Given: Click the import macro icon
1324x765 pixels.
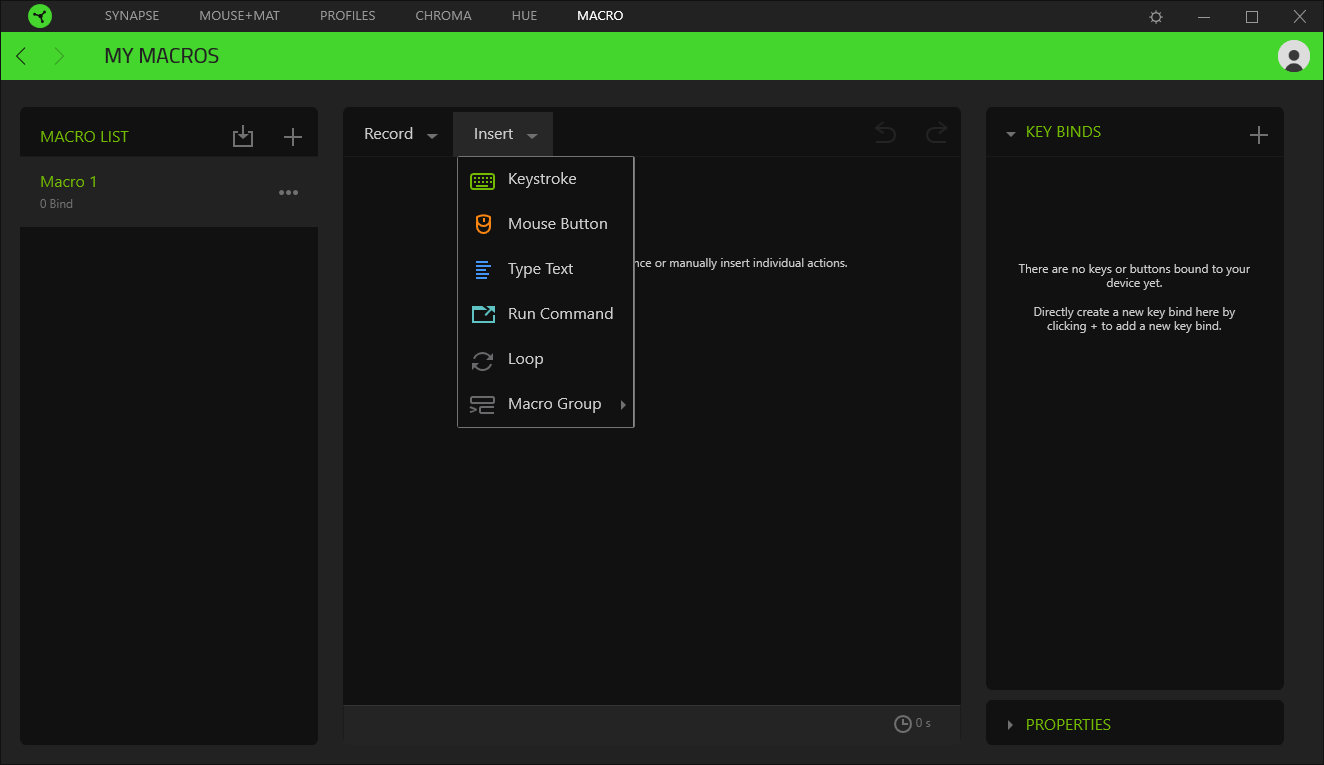Looking at the screenshot, I should 243,137.
